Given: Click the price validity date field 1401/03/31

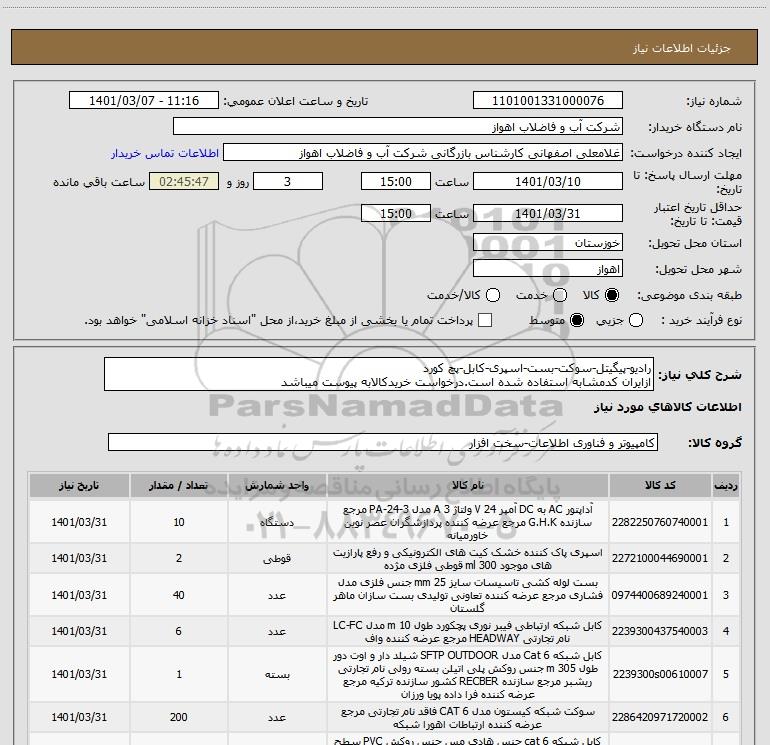Looking at the screenshot, I should [x=548, y=213].
